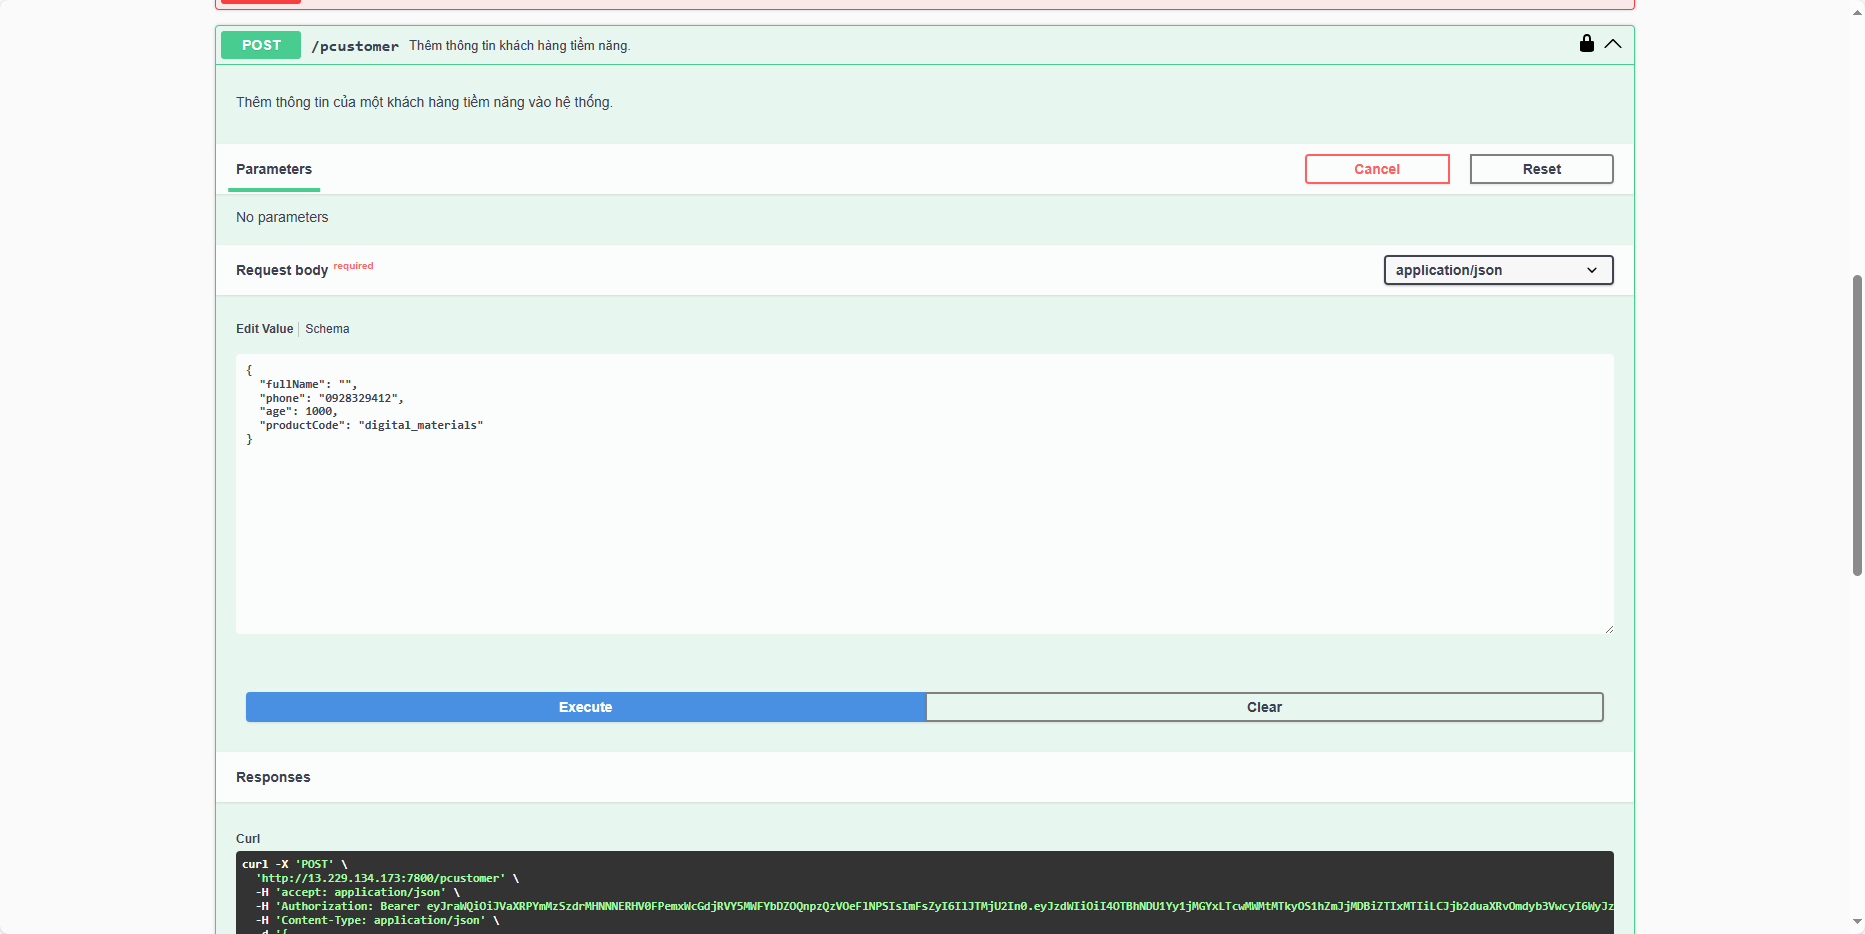Clear the response with the Clear button
Screen dimensions: 1865x934
click(x=1264, y=707)
